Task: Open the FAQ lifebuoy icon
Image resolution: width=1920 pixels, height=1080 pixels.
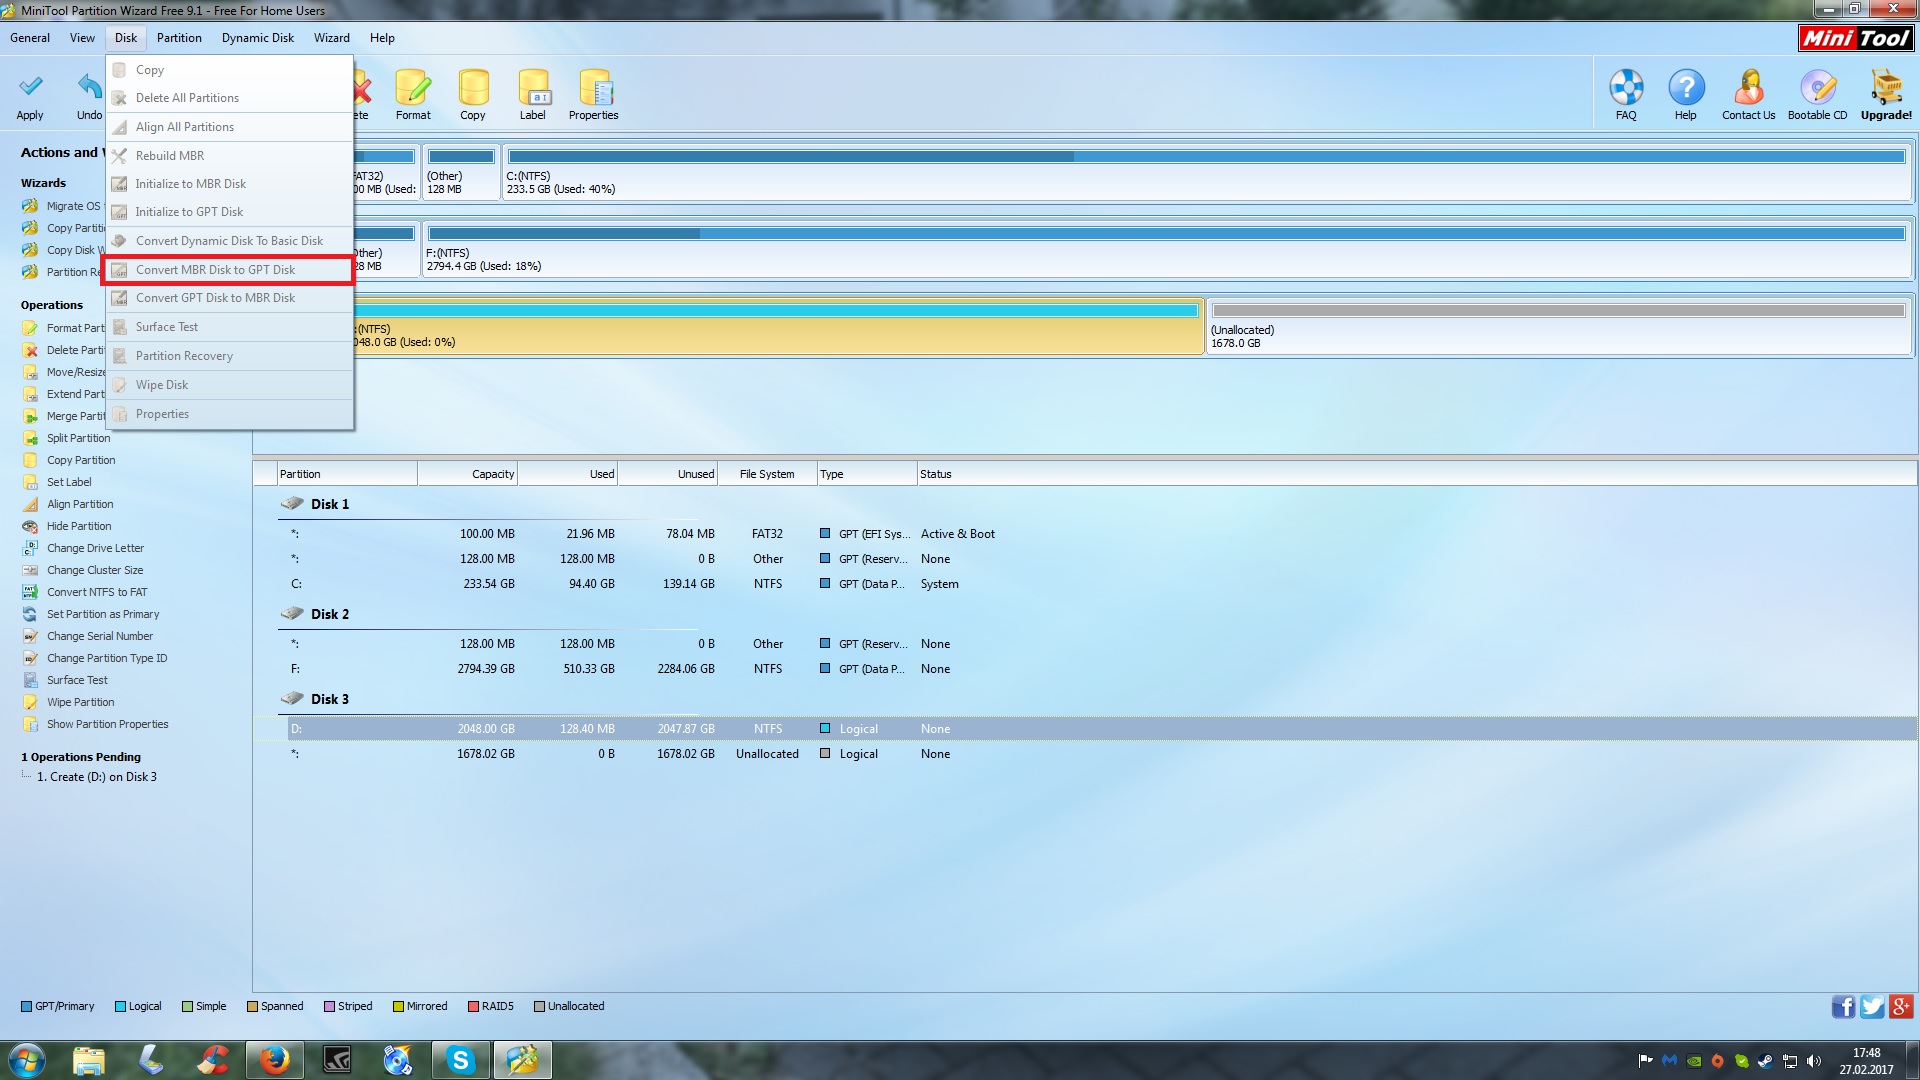Action: (x=1626, y=88)
